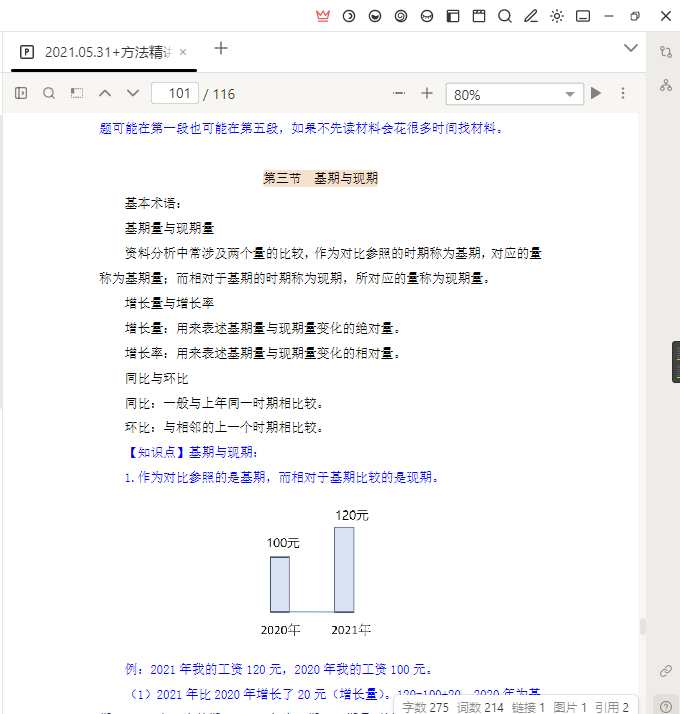Zoom in with plus button

427,93
